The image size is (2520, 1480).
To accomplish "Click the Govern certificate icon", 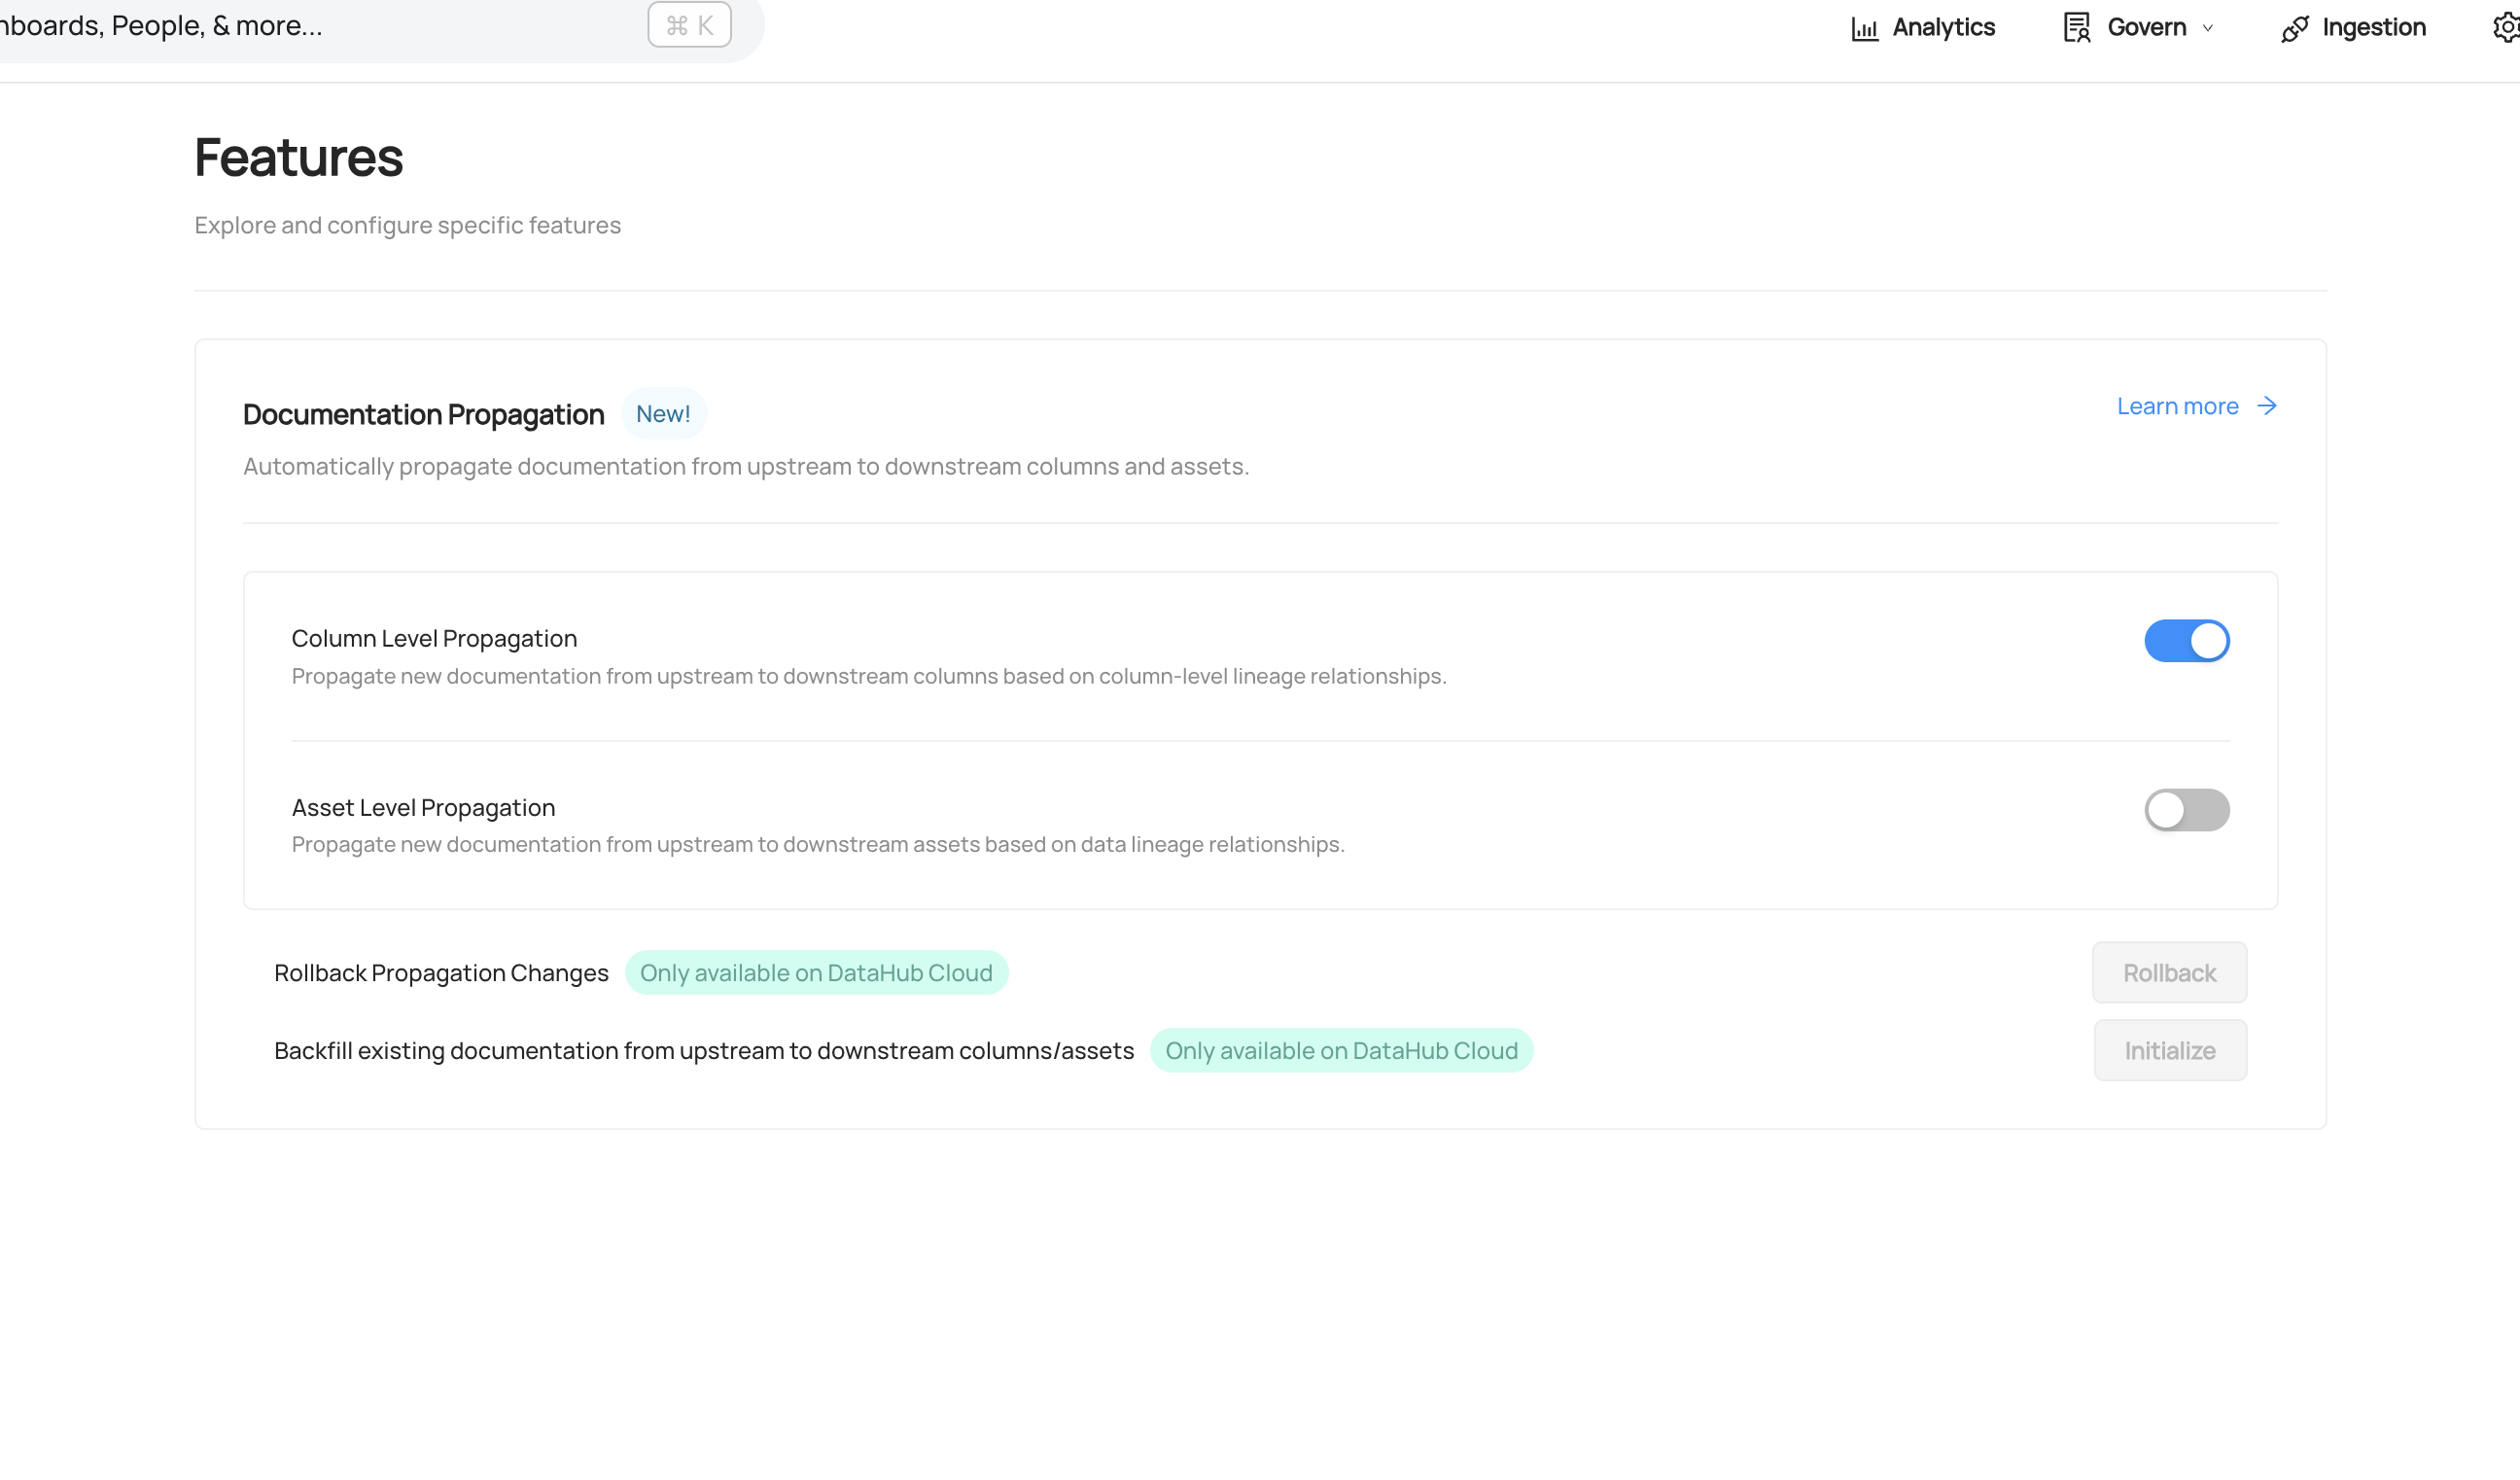I will pos(2077,28).
